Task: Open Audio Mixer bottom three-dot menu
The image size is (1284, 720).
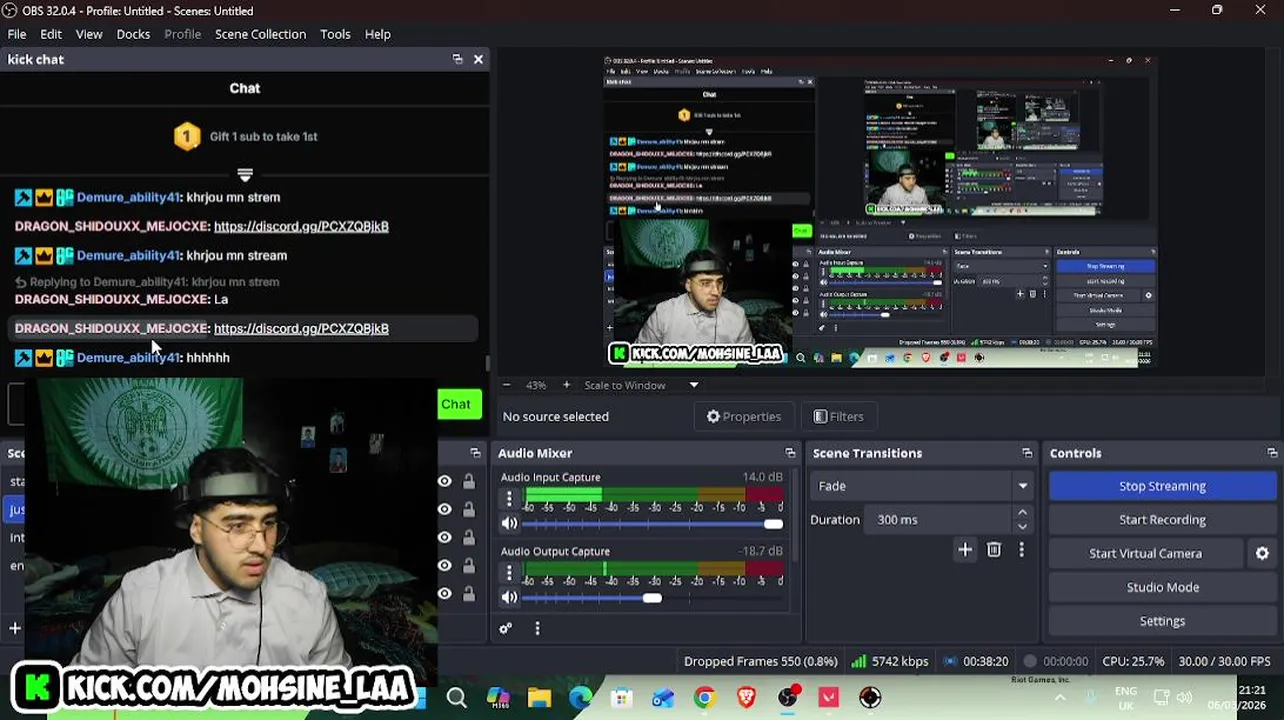Action: (537, 629)
